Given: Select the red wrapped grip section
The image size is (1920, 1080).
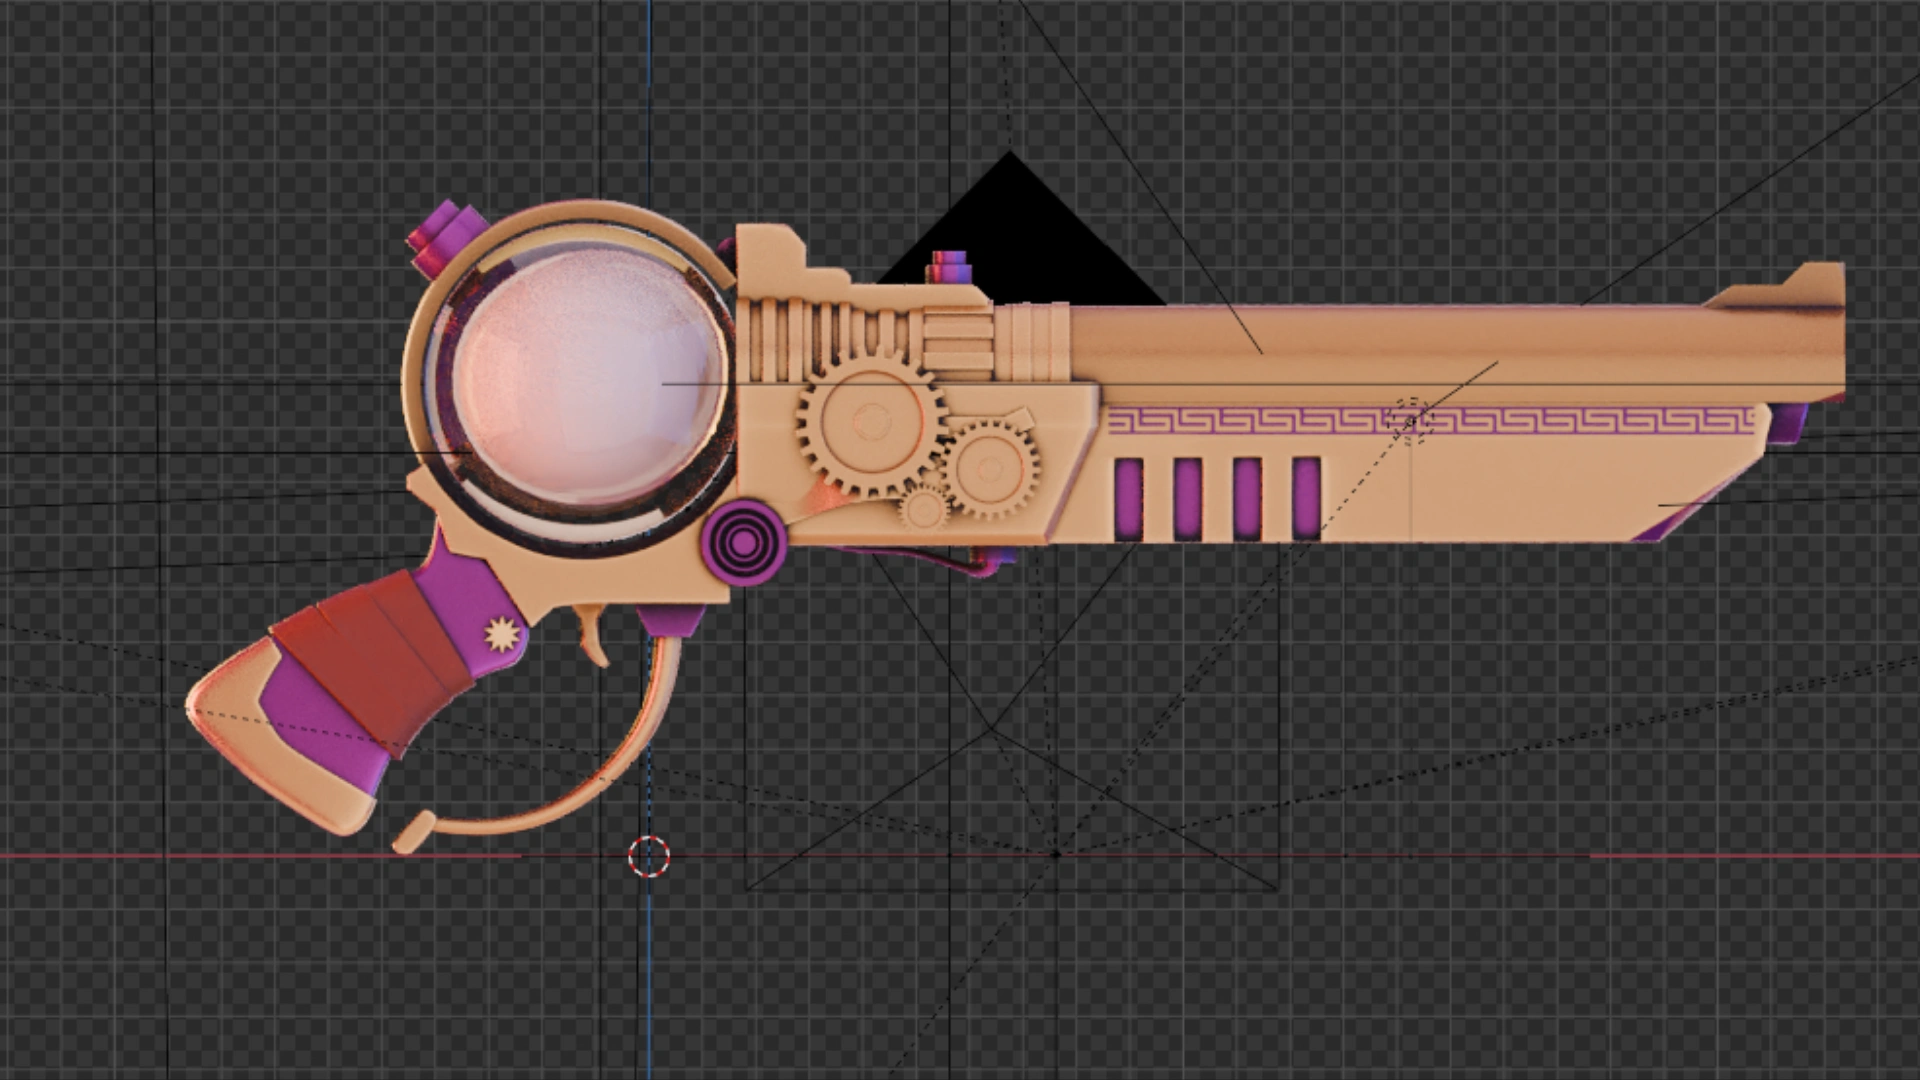Looking at the screenshot, I should tap(375, 660).
